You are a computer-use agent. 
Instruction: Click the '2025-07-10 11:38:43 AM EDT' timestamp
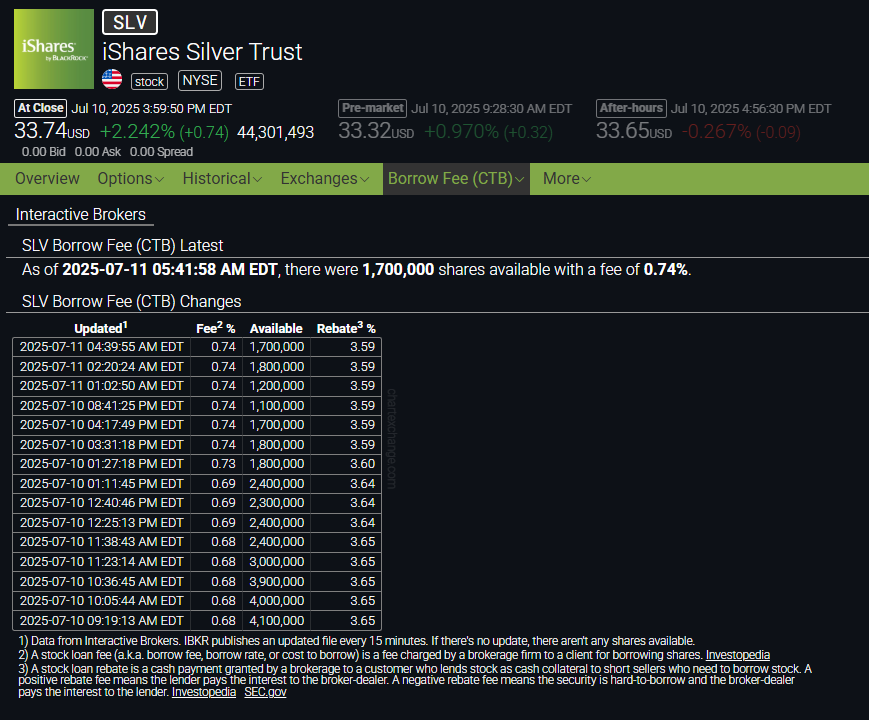pos(101,542)
